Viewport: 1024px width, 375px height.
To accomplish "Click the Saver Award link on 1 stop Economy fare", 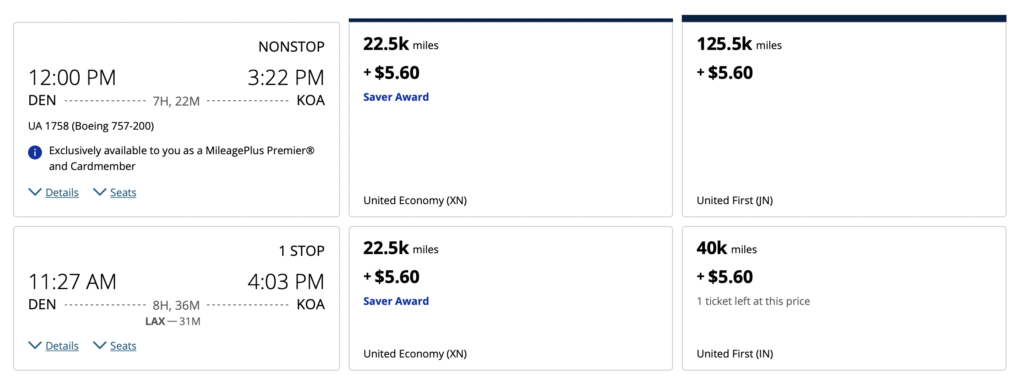I will 396,301.
